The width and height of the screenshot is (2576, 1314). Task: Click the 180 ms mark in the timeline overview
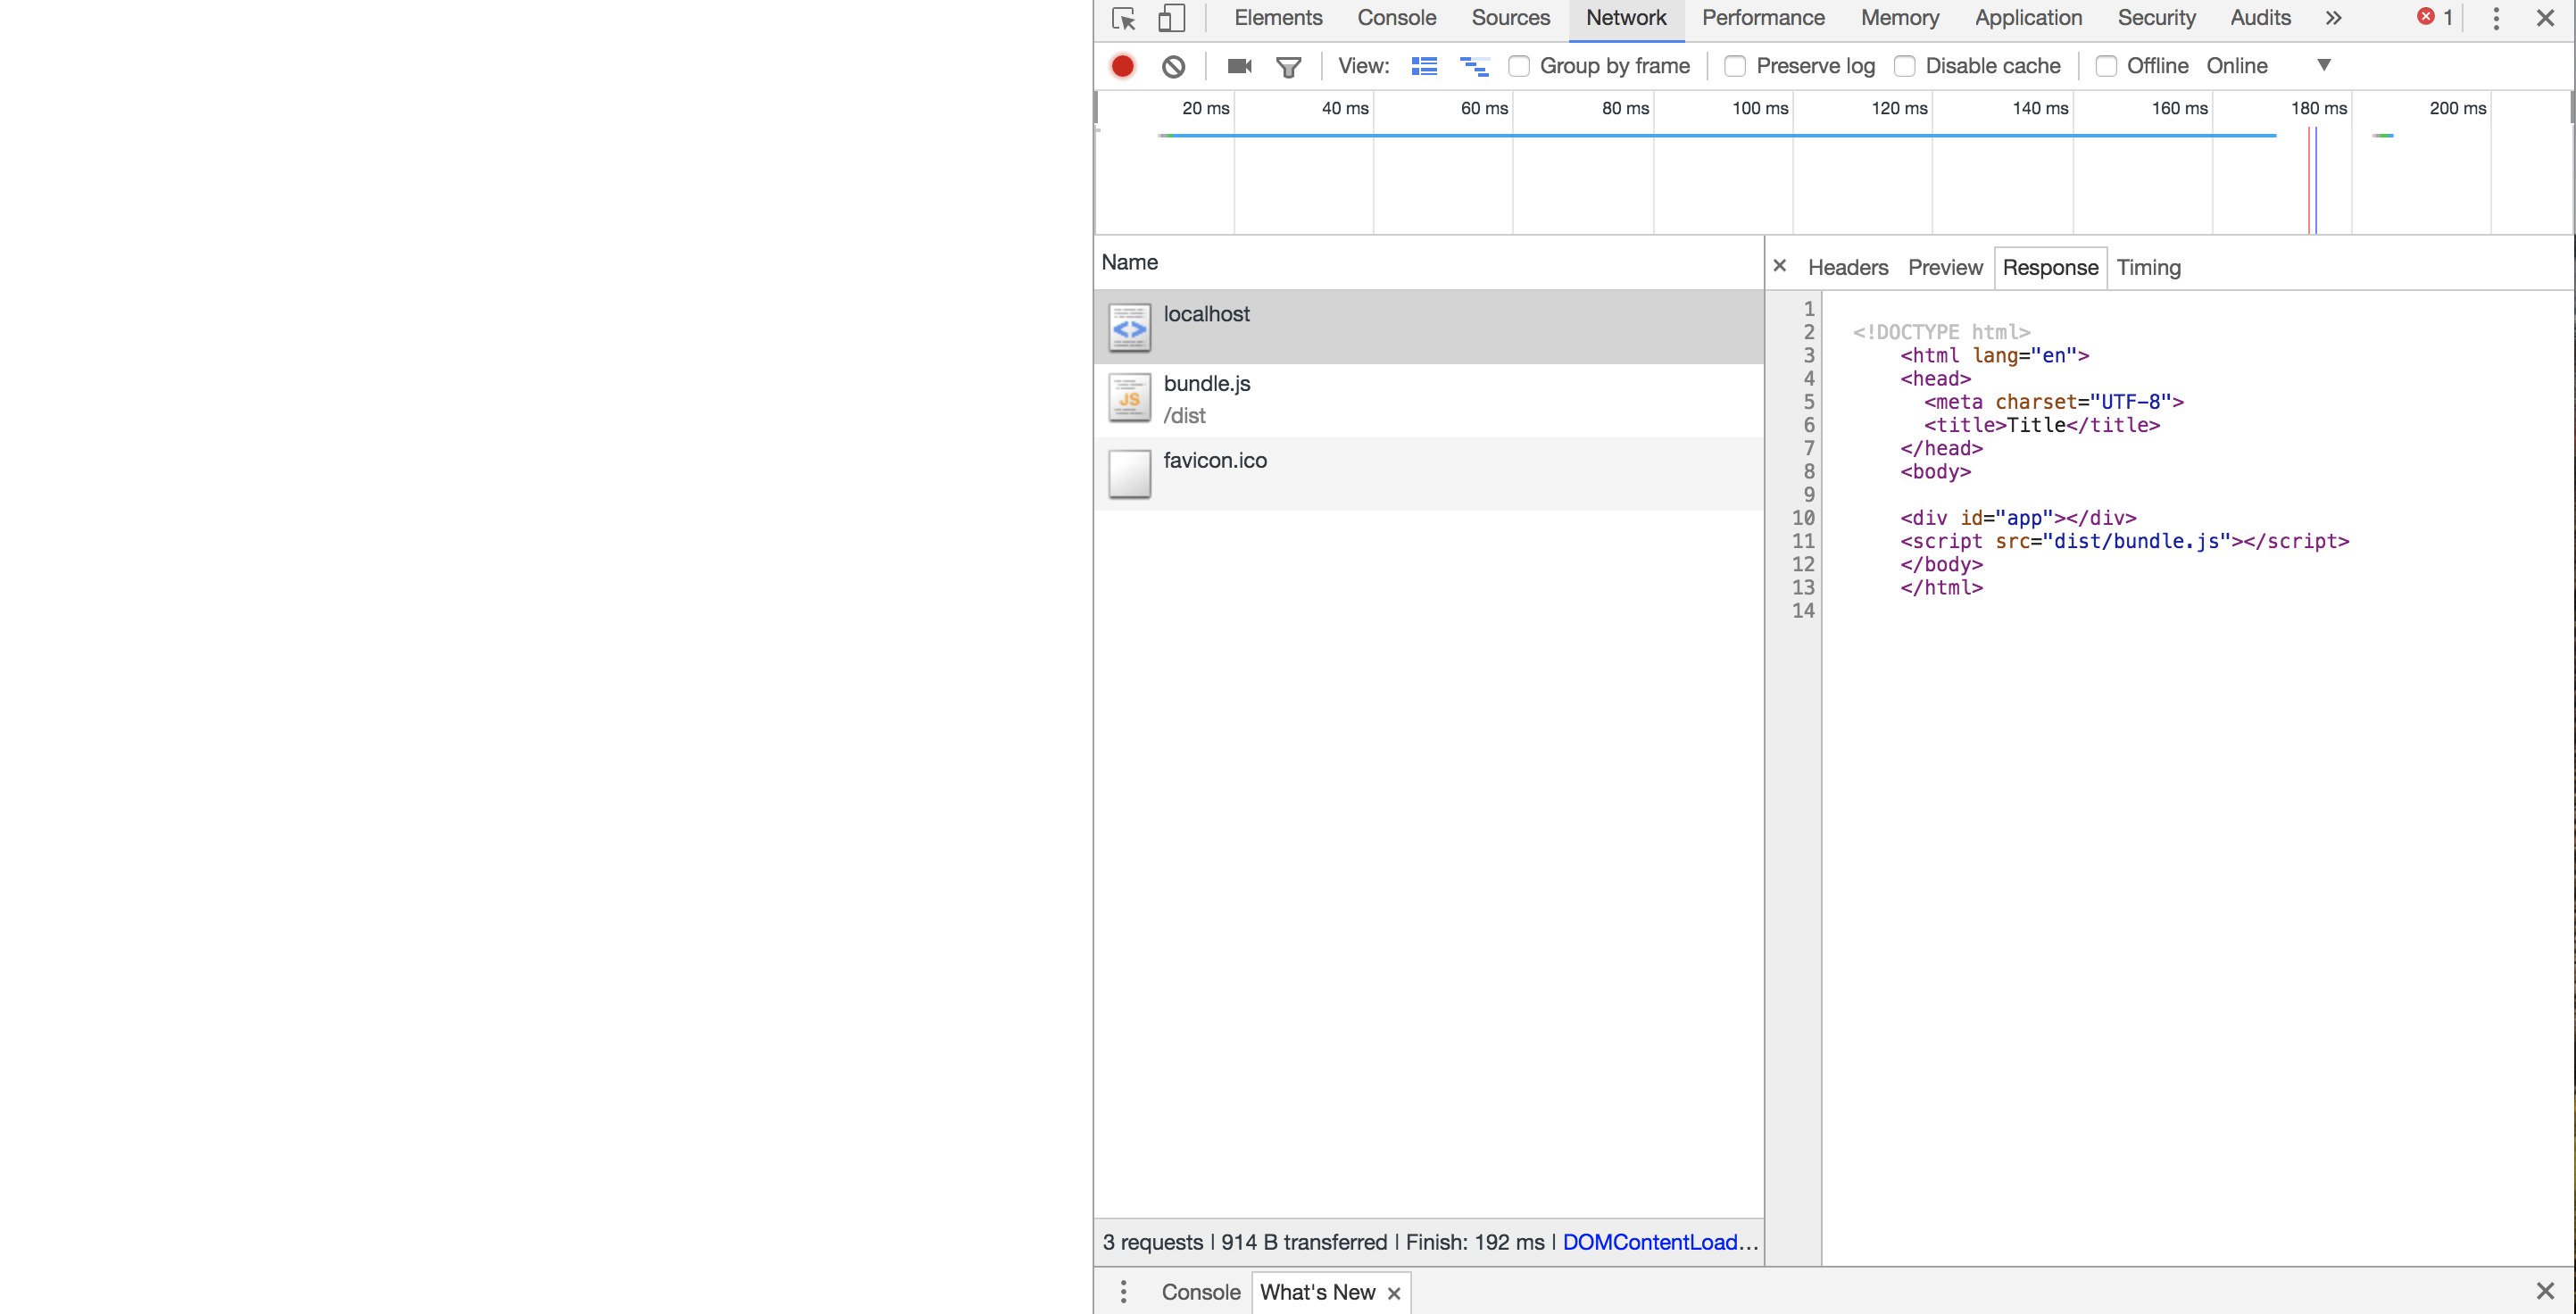click(x=2318, y=108)
